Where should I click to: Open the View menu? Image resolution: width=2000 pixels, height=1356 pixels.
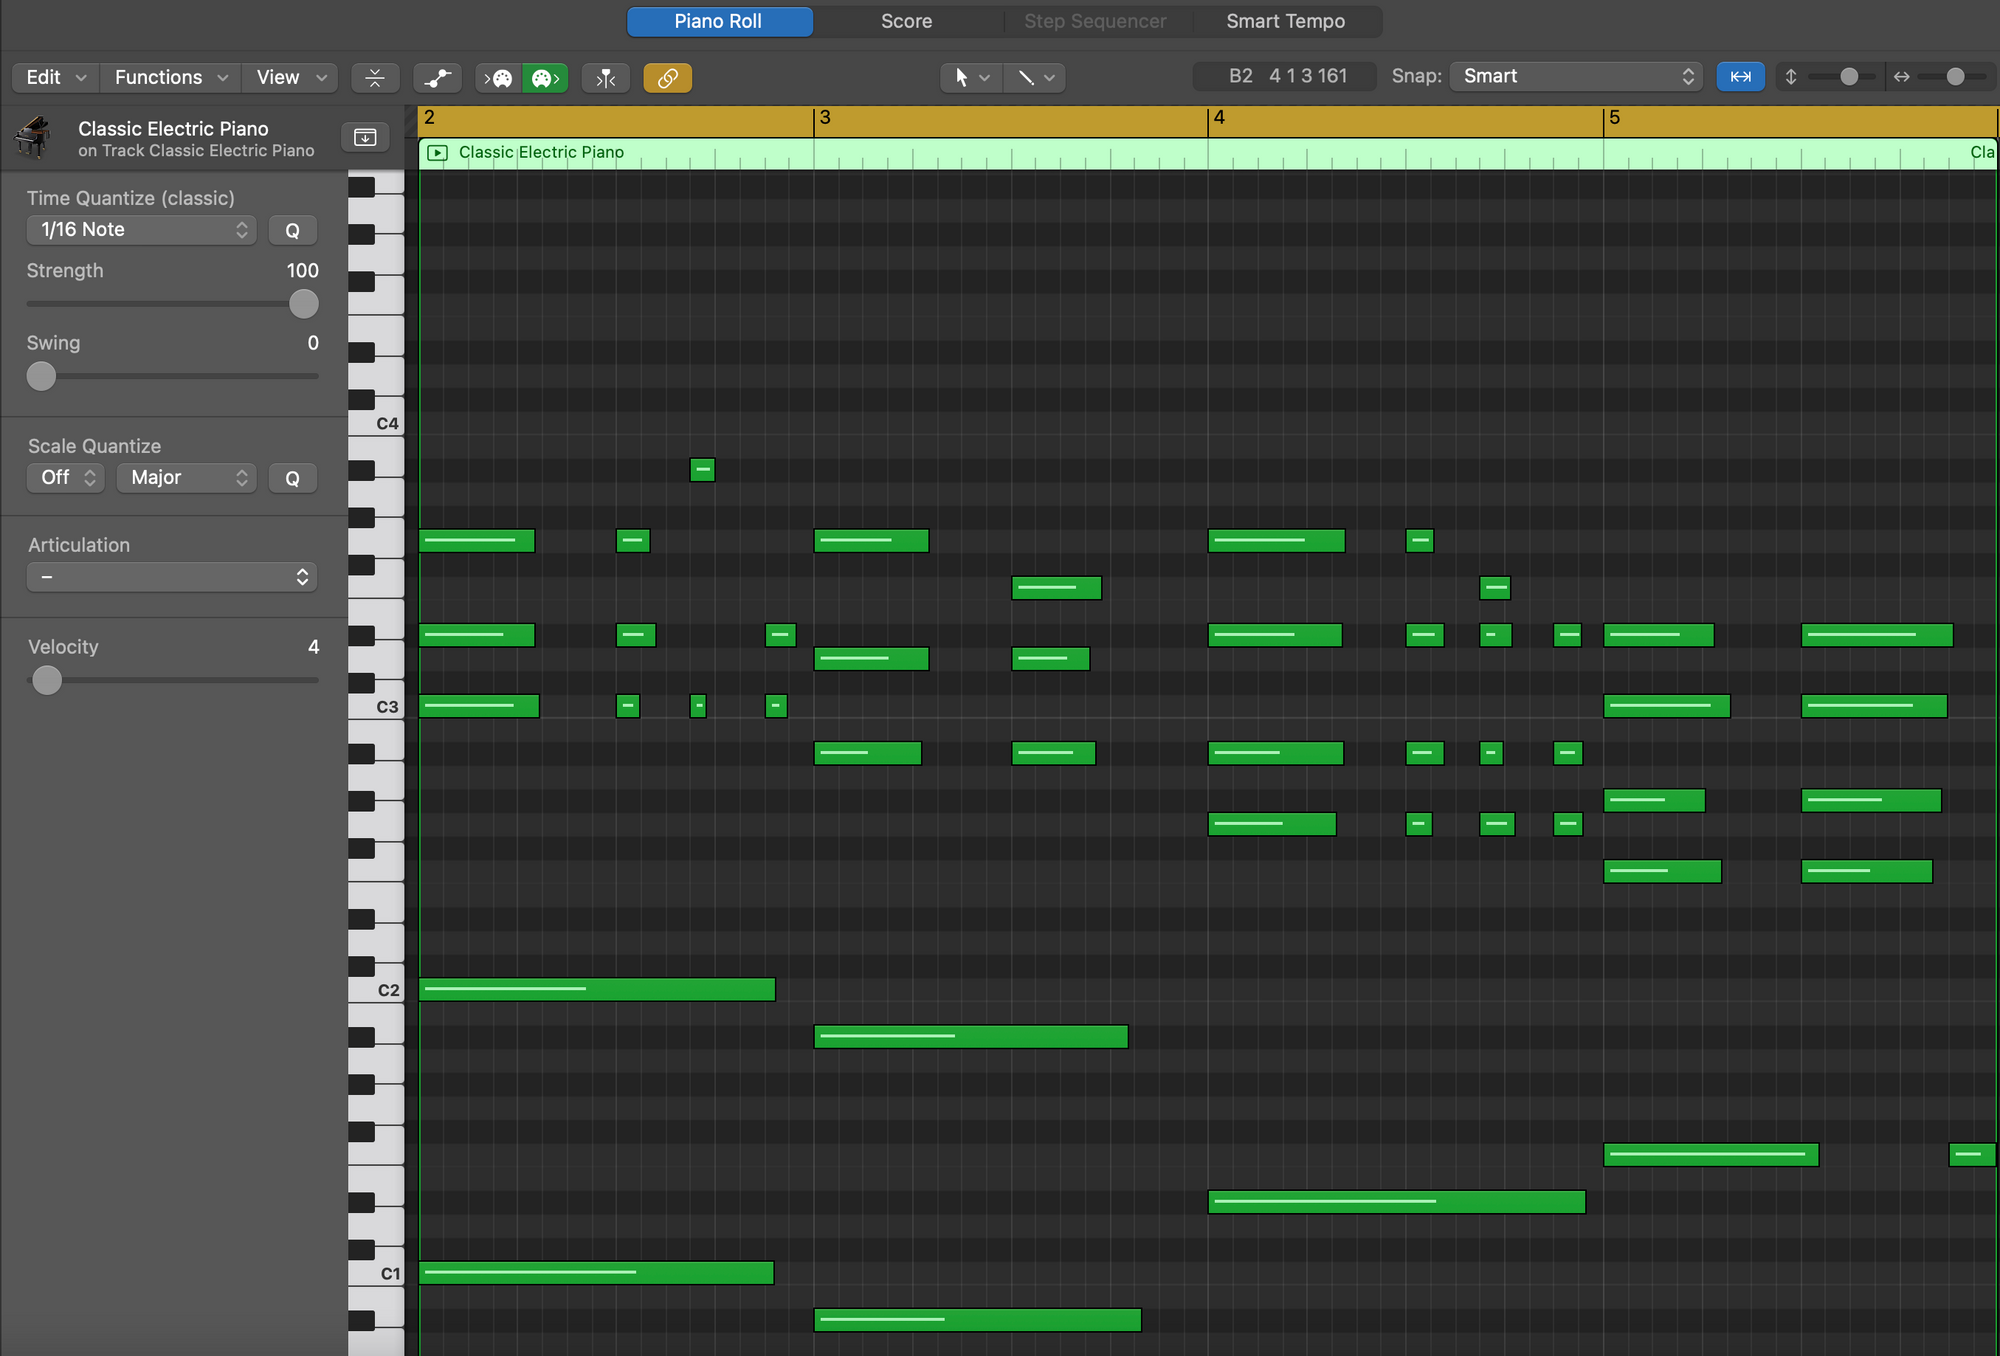click(x=291, y=77)
